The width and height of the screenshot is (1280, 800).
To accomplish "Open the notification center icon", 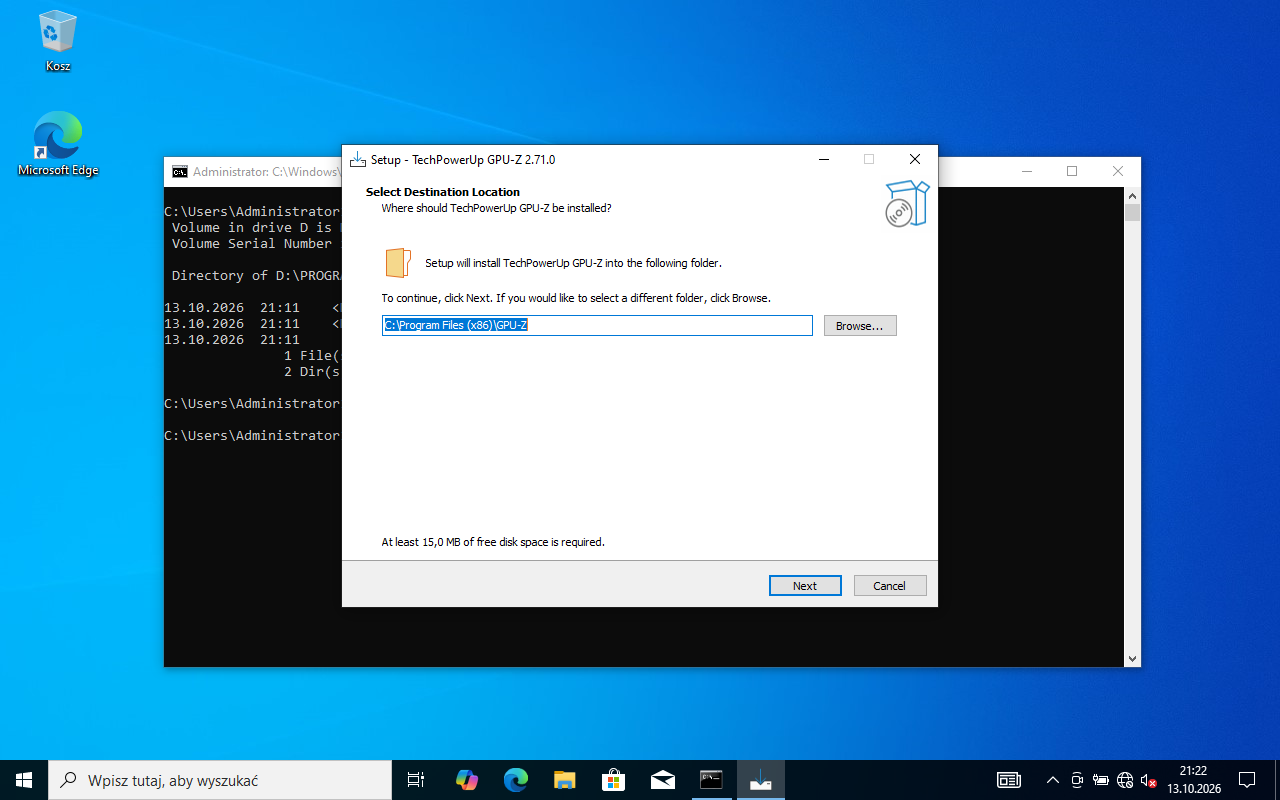I will [x=1247, y=780].
